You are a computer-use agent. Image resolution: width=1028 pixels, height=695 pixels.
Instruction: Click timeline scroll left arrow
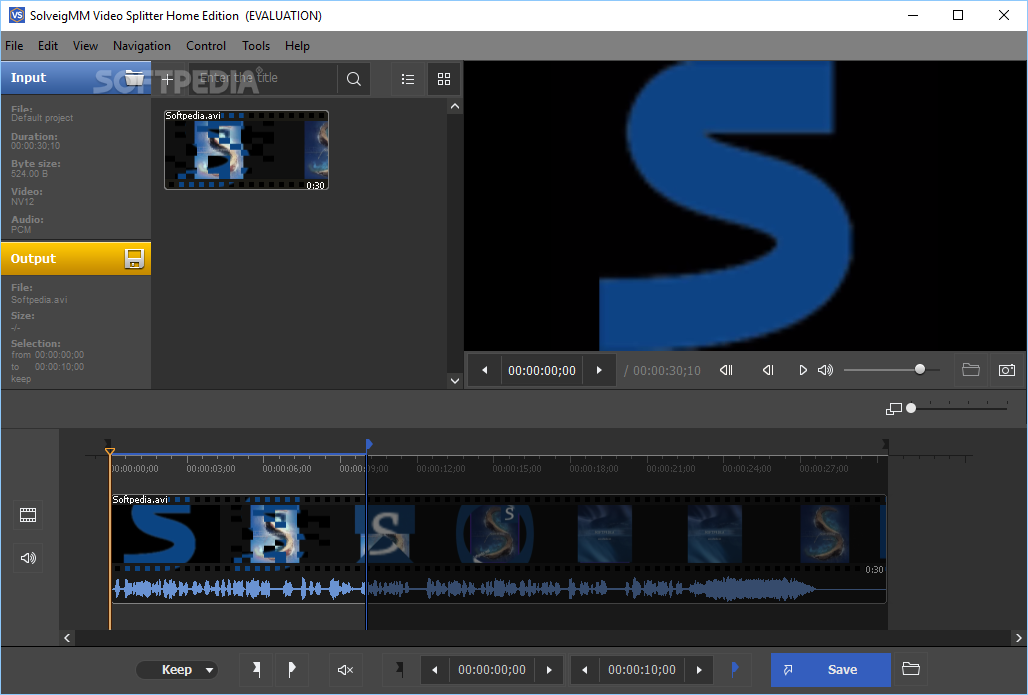click(67, 637)
